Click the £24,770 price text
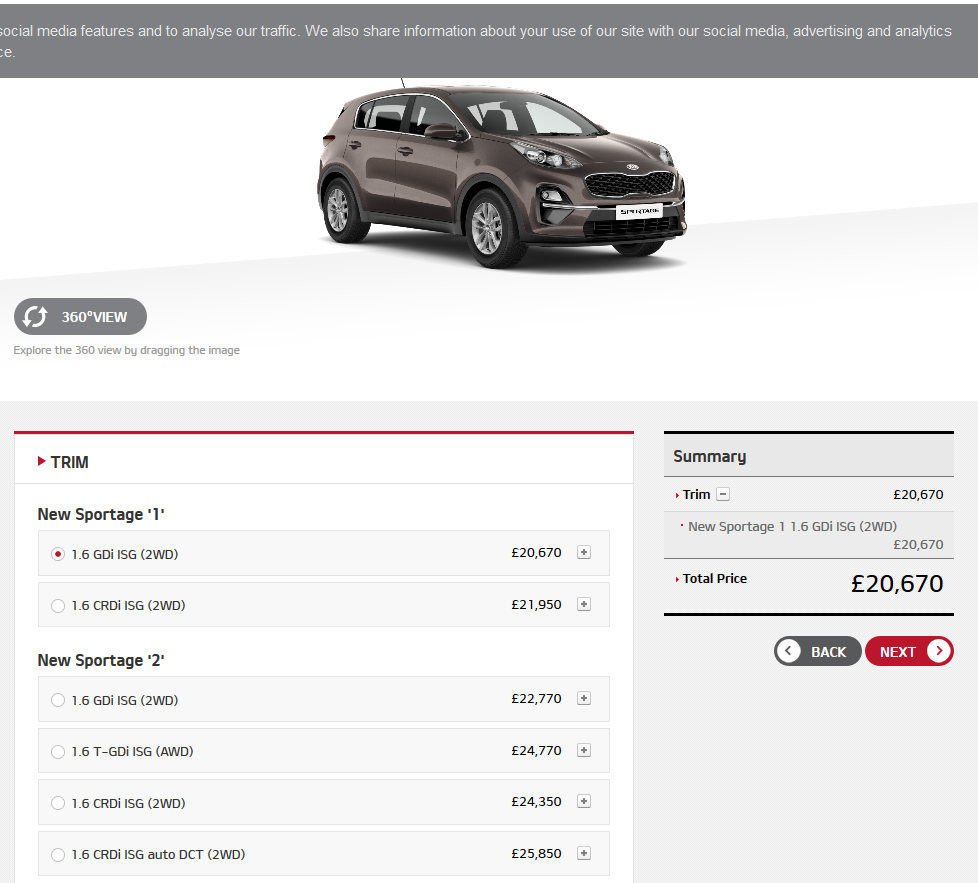 click(536, 750)
